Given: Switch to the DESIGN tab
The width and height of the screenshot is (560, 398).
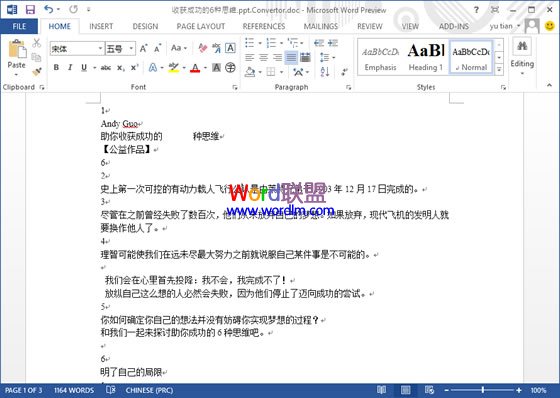Looking at the screenshot, I should pos(145,26).
